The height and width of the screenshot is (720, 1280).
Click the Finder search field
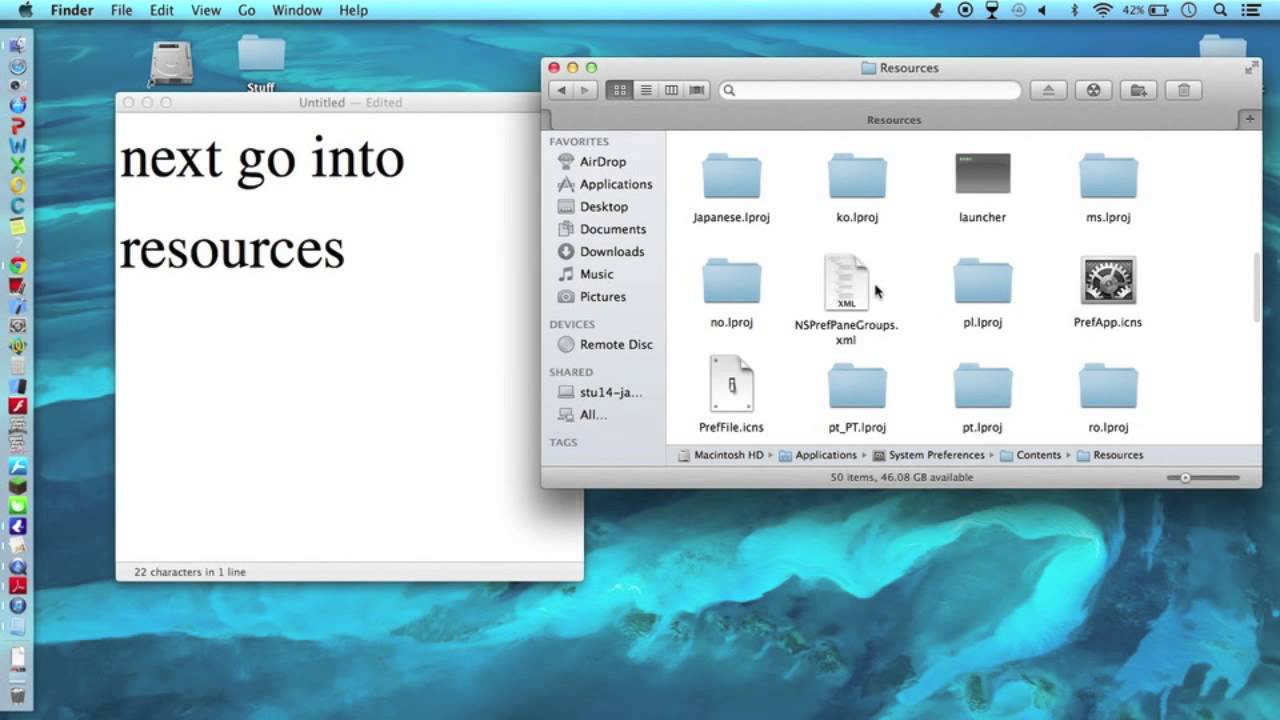point(870,90)
